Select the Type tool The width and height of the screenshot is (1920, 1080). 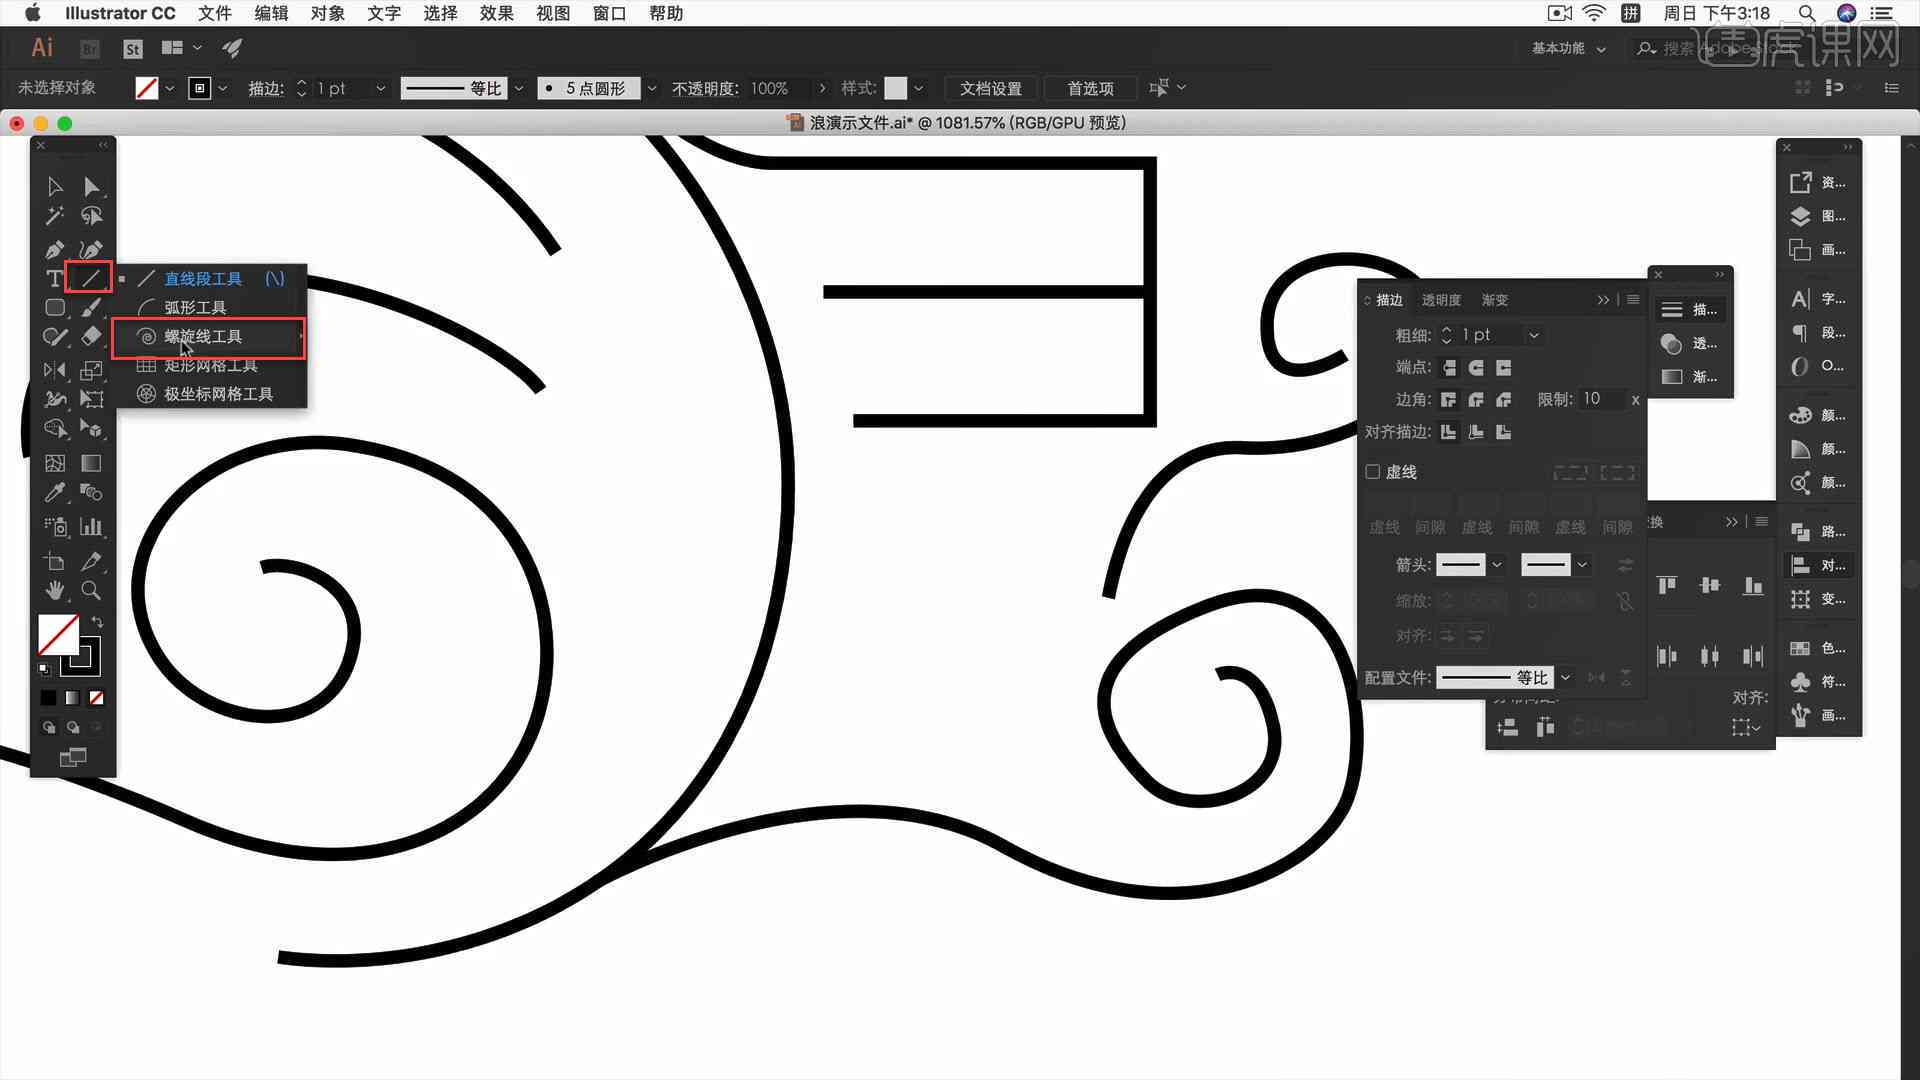coord(54,279)
